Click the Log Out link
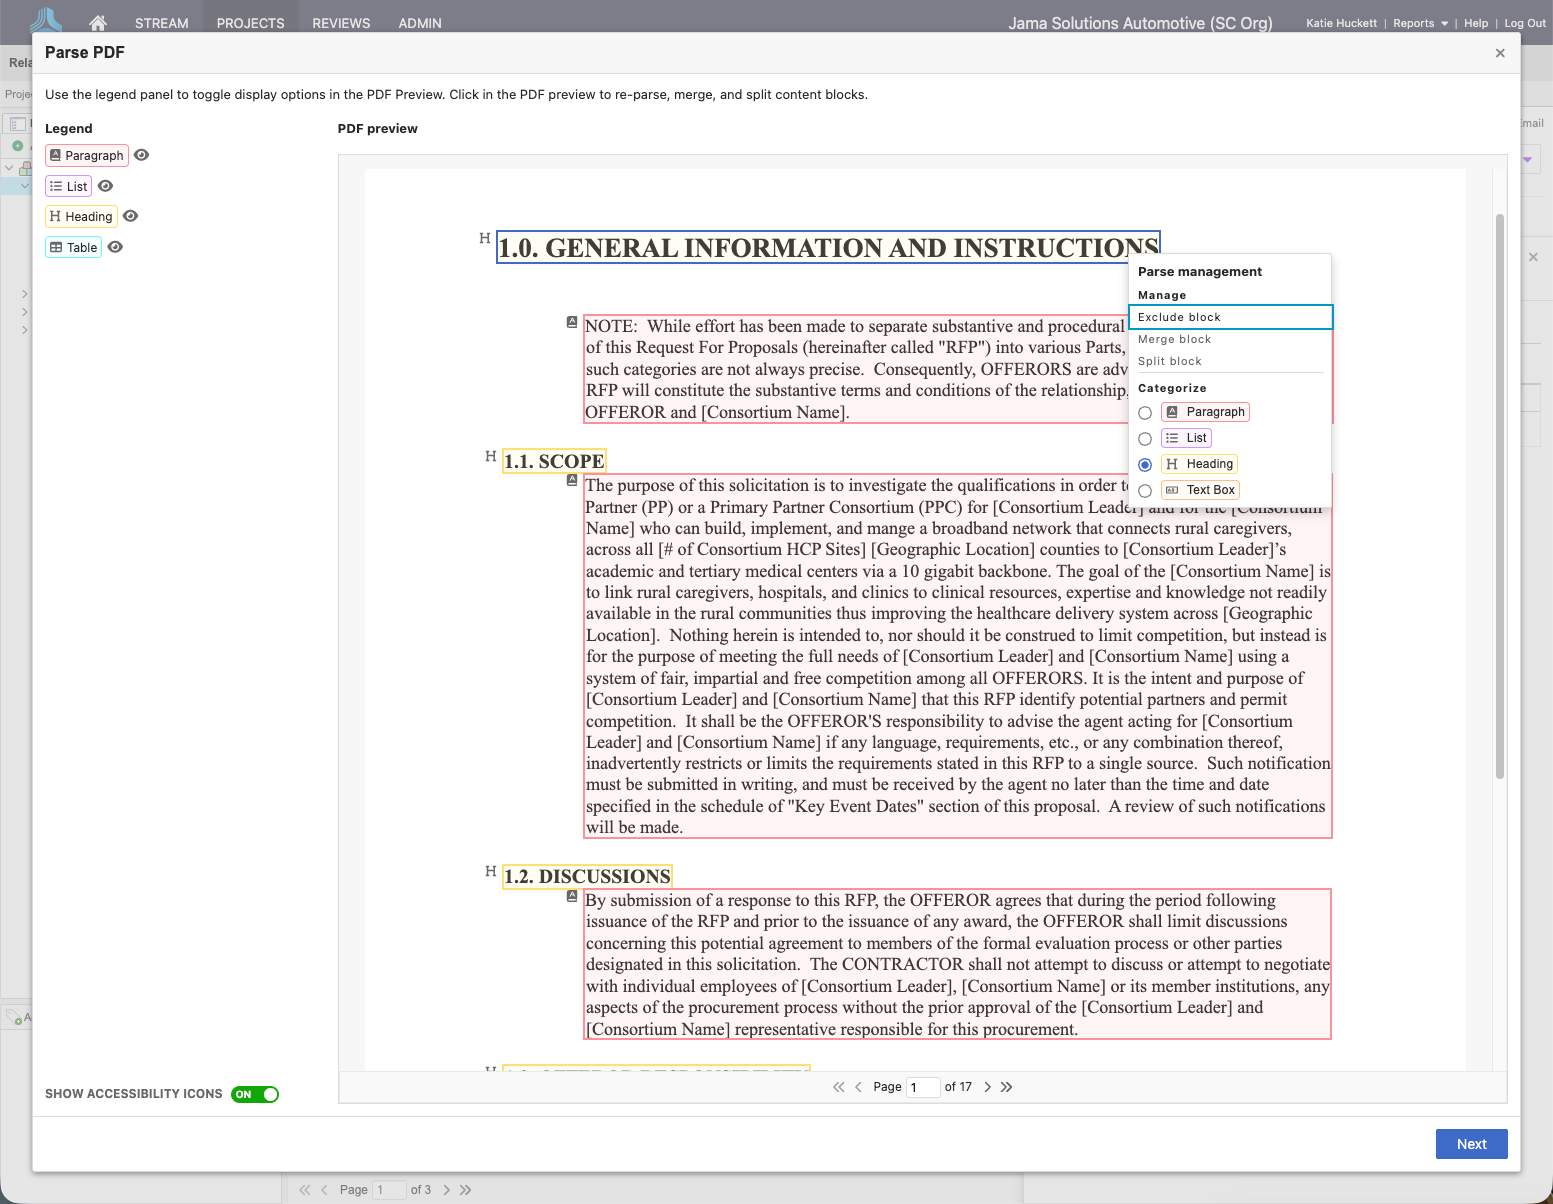Screen dimensions: 1553x1204 tap(1525, 23)
